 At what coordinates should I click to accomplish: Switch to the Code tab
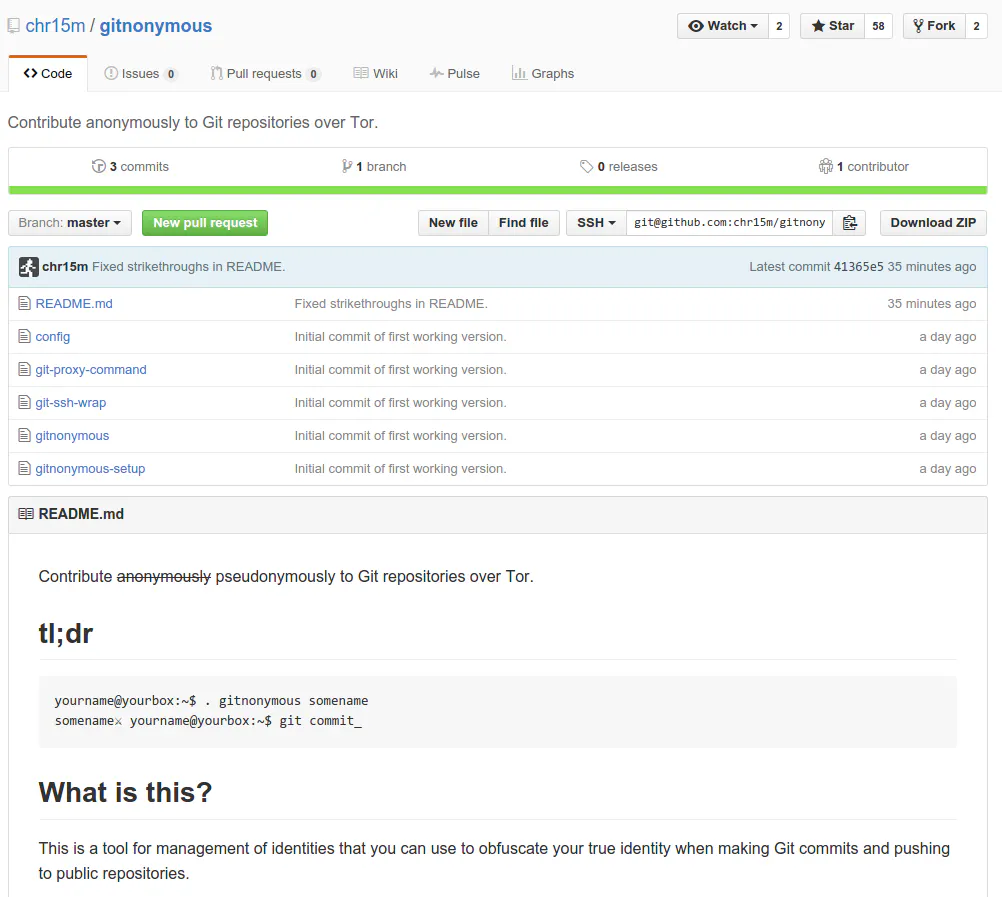48,73
